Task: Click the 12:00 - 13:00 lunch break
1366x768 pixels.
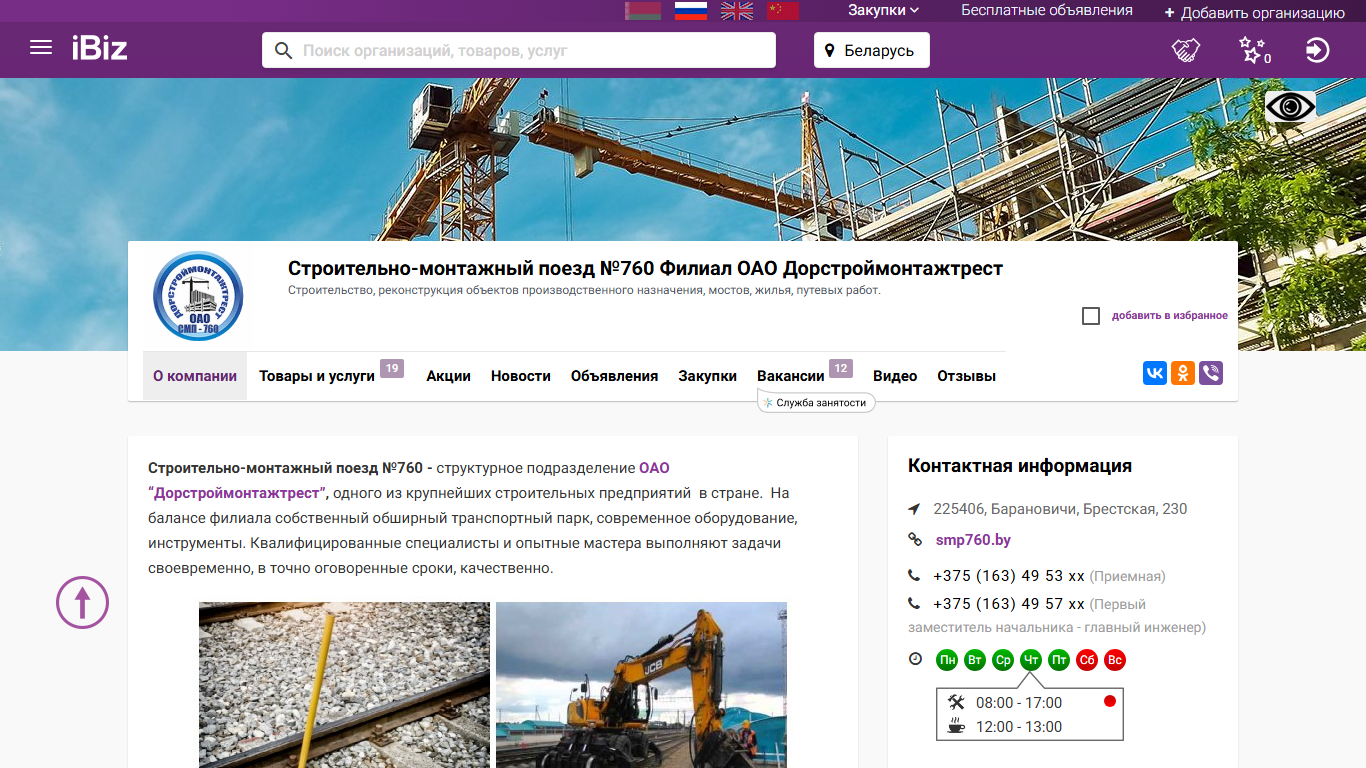Action: click(x=1019, y=727)
